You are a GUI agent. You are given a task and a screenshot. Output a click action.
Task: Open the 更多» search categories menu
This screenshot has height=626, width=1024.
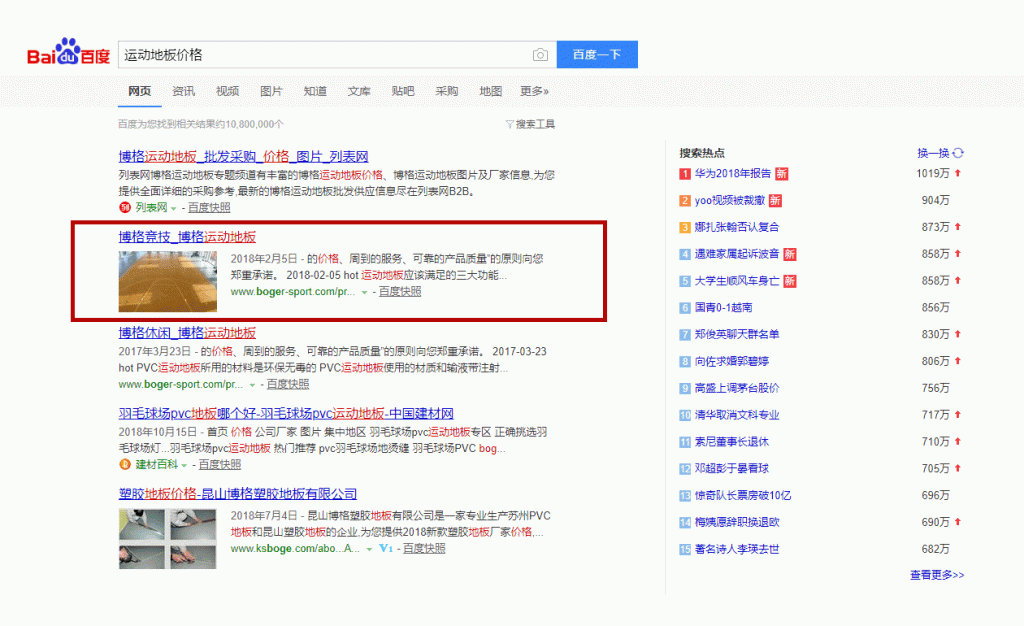tap(534, 91)
